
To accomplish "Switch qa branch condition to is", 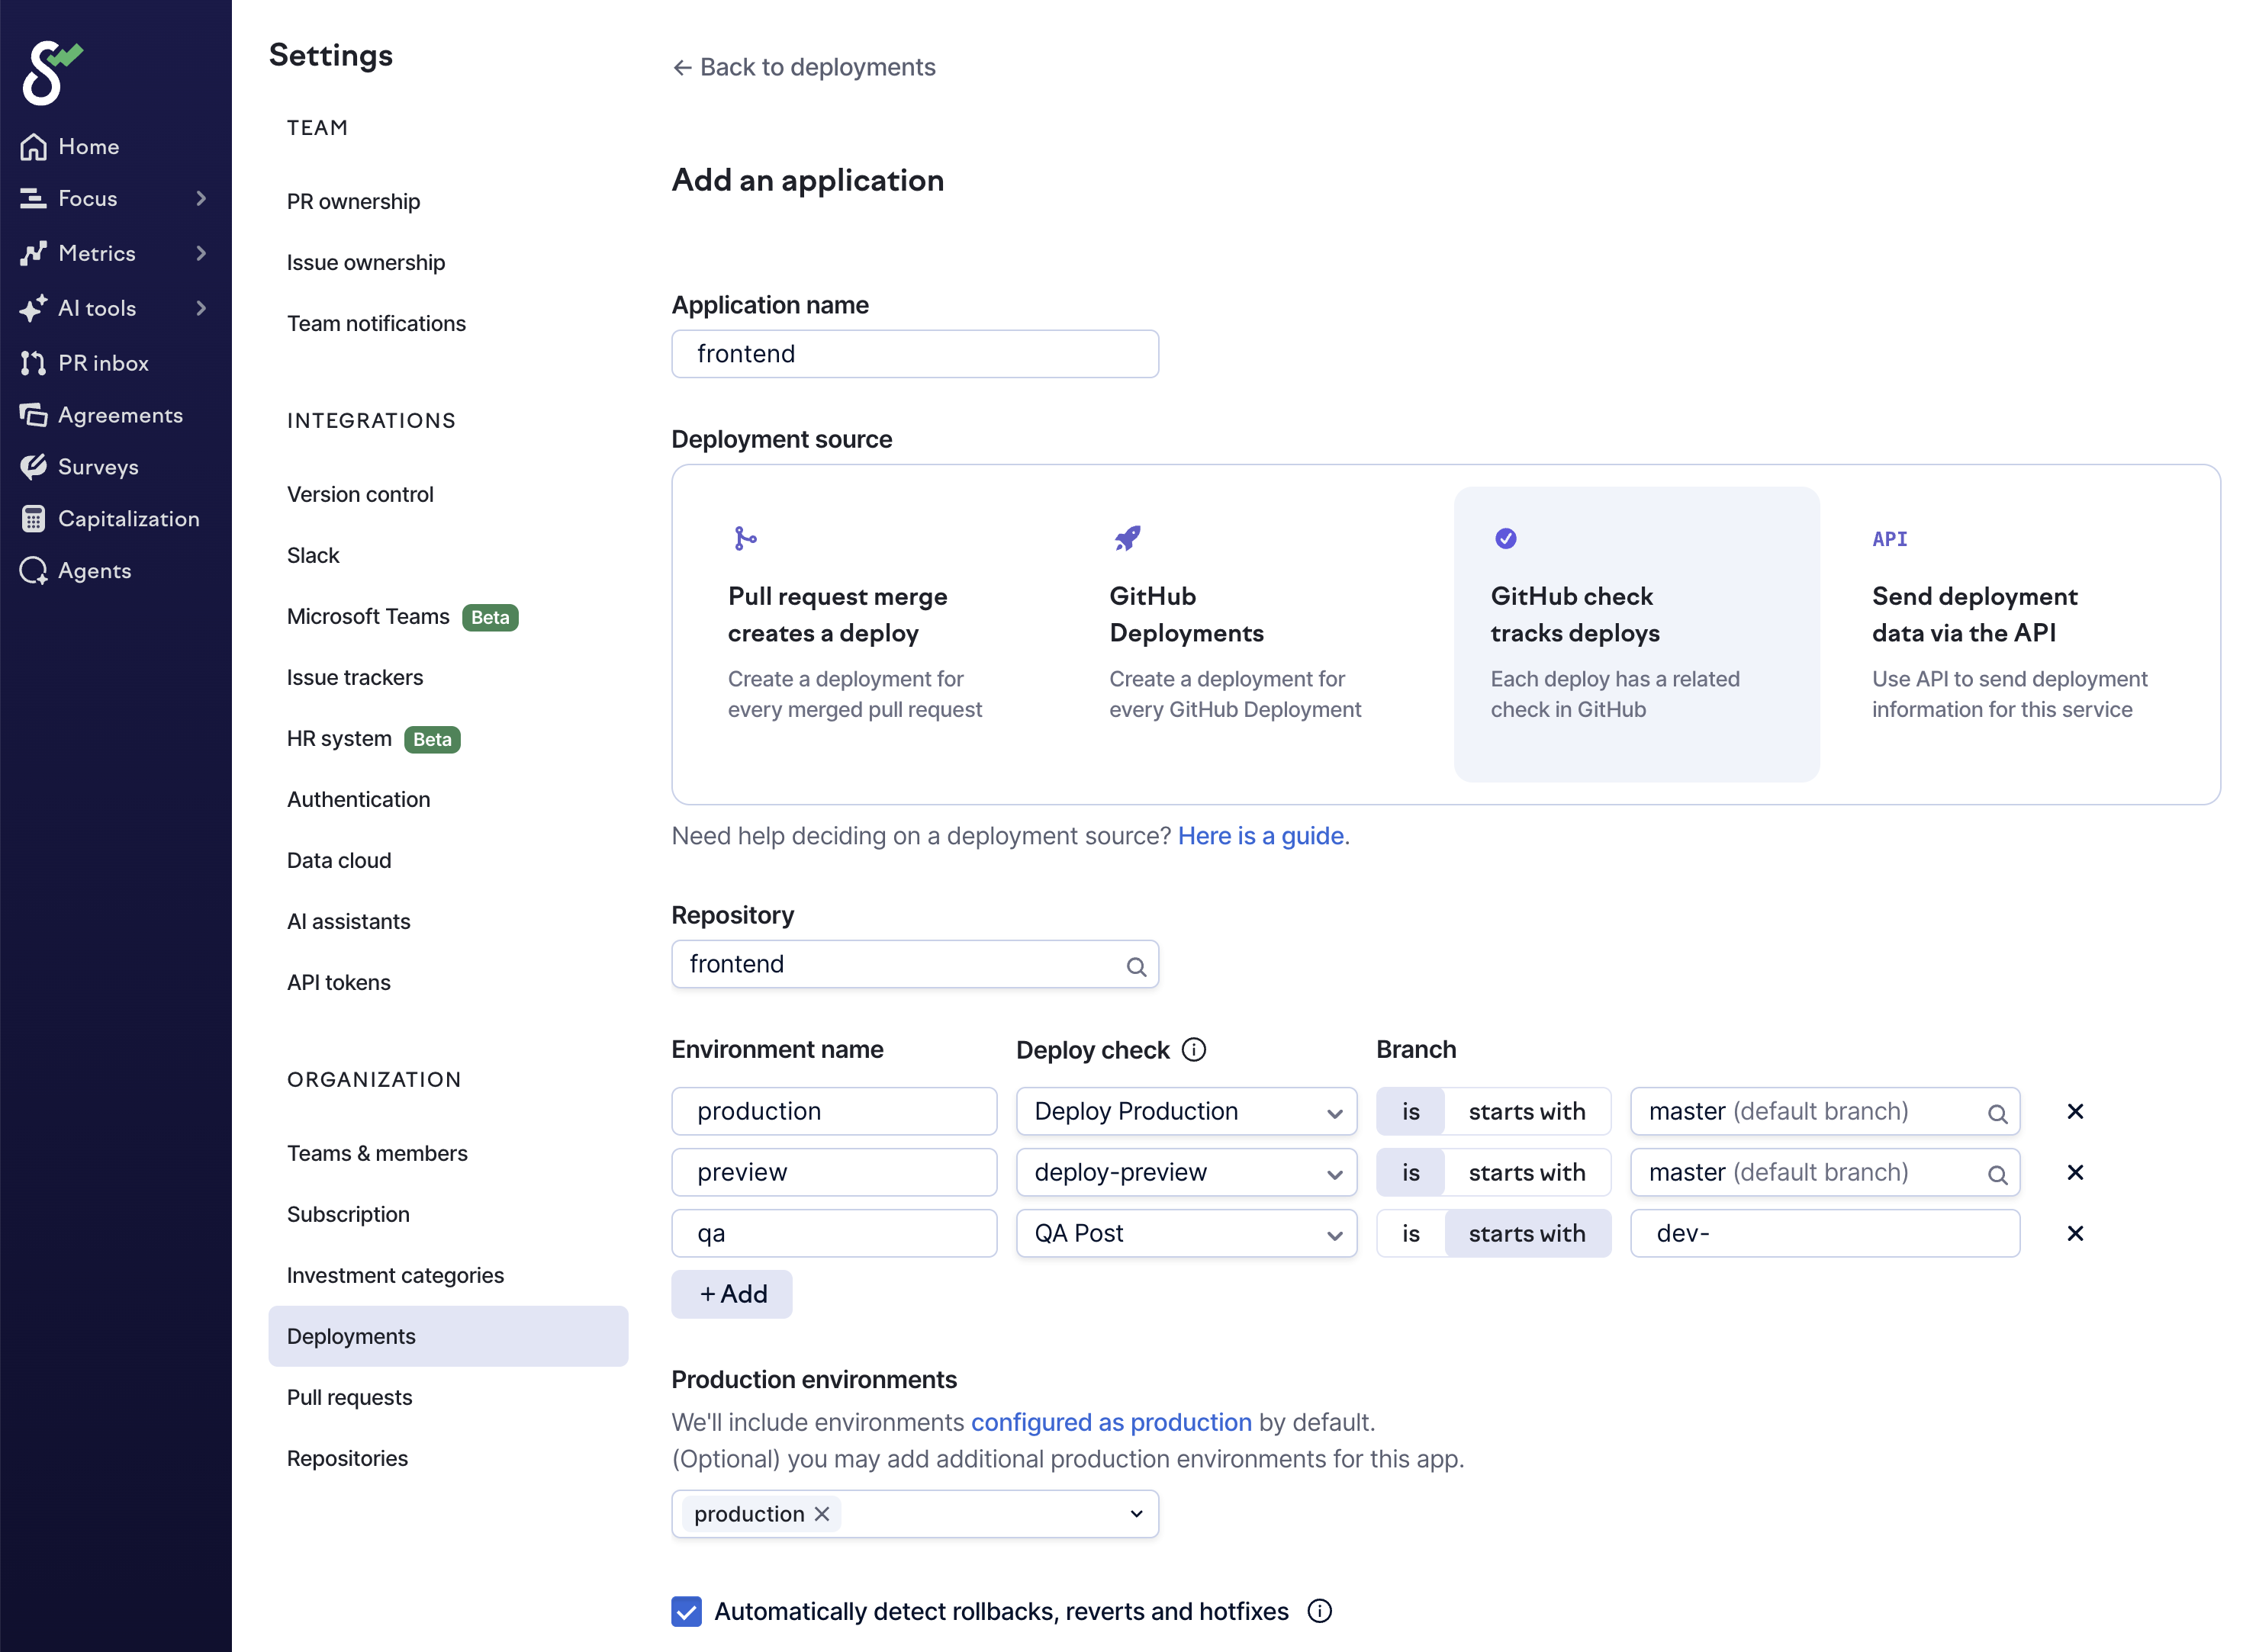I will pyautogui.click(x=1410, y=1233).
